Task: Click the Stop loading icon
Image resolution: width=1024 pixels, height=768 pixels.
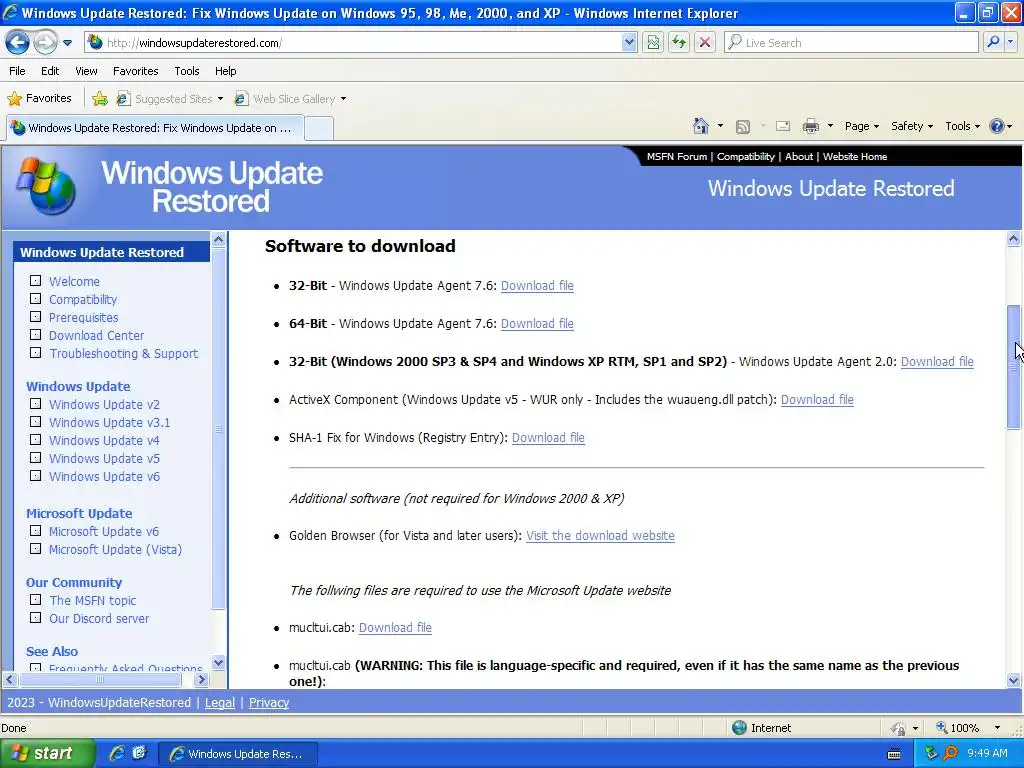Action: (x=705, y=42)
